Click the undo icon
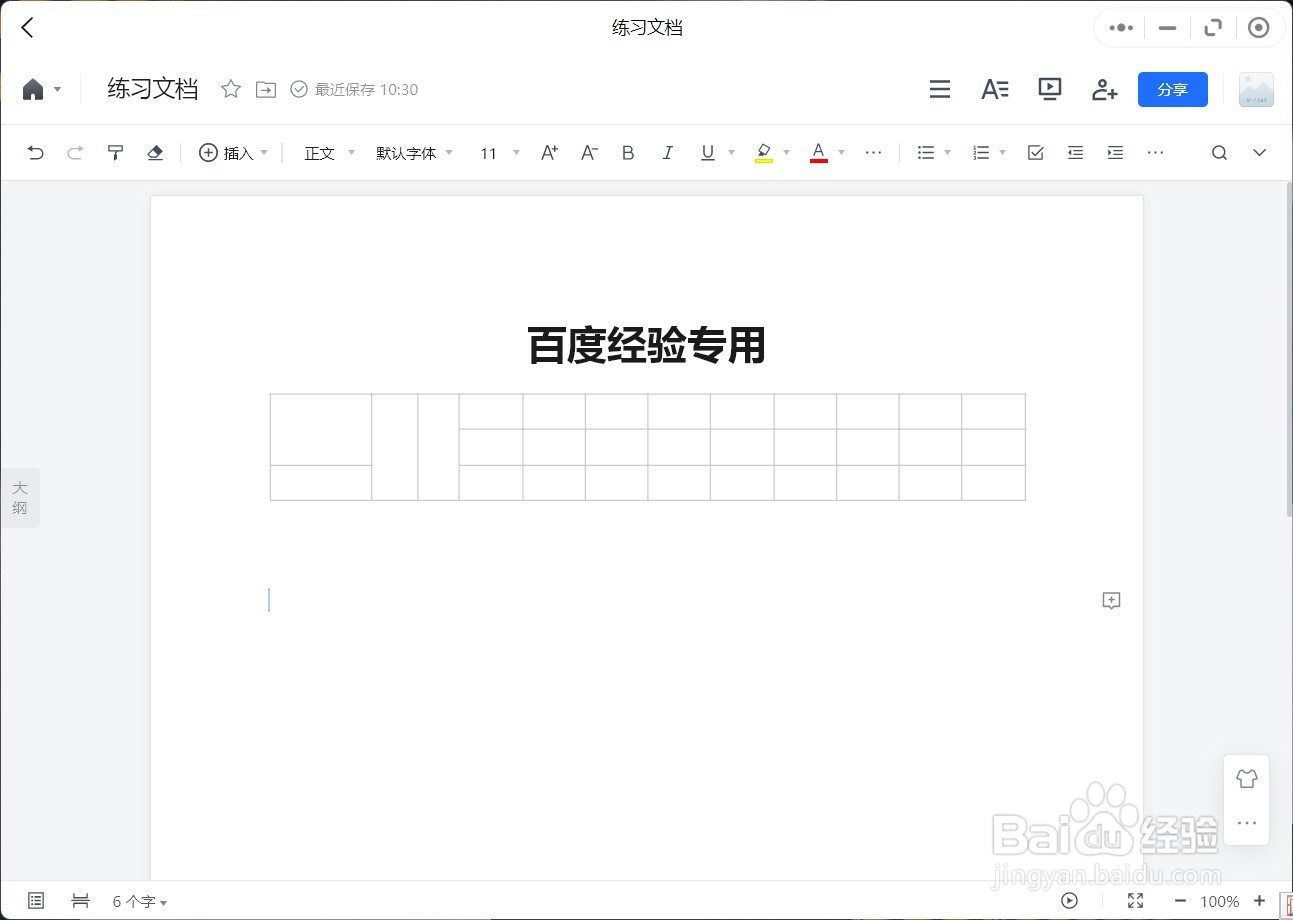The height and width of the screenshot is (920, 1293). click(36, 153)
